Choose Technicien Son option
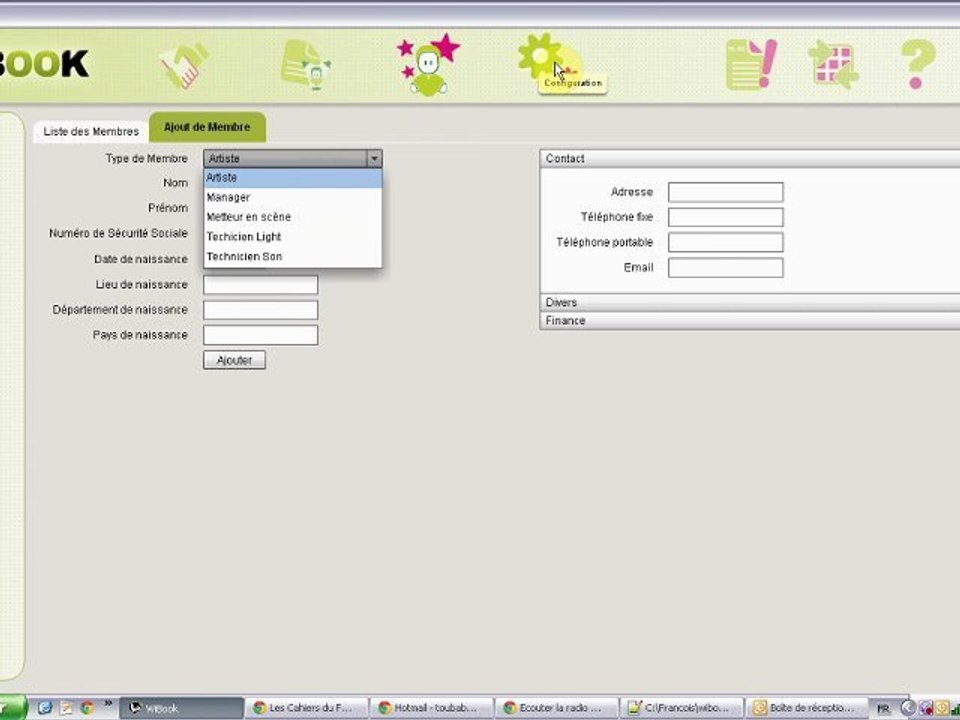 [x=293, y=257]
